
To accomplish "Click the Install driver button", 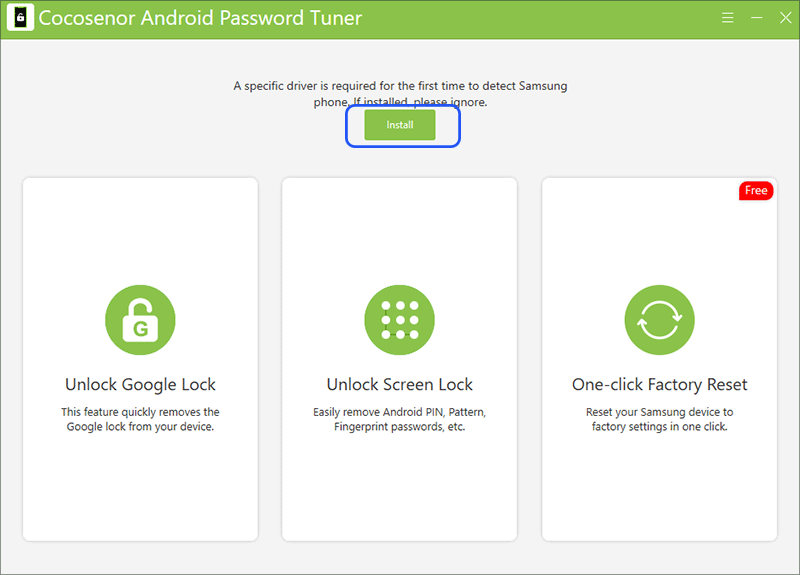I will pos(399,125).
